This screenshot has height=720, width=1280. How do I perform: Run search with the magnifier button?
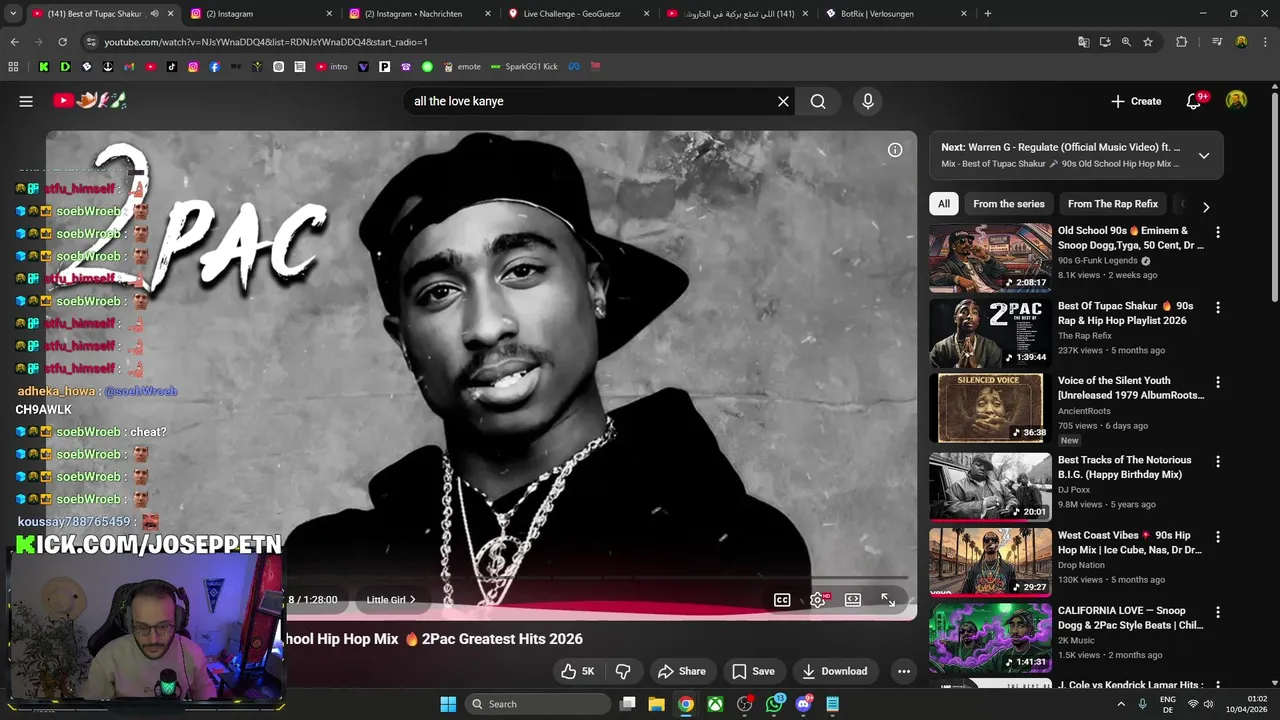pyautogui.click(x=818, y=101)
